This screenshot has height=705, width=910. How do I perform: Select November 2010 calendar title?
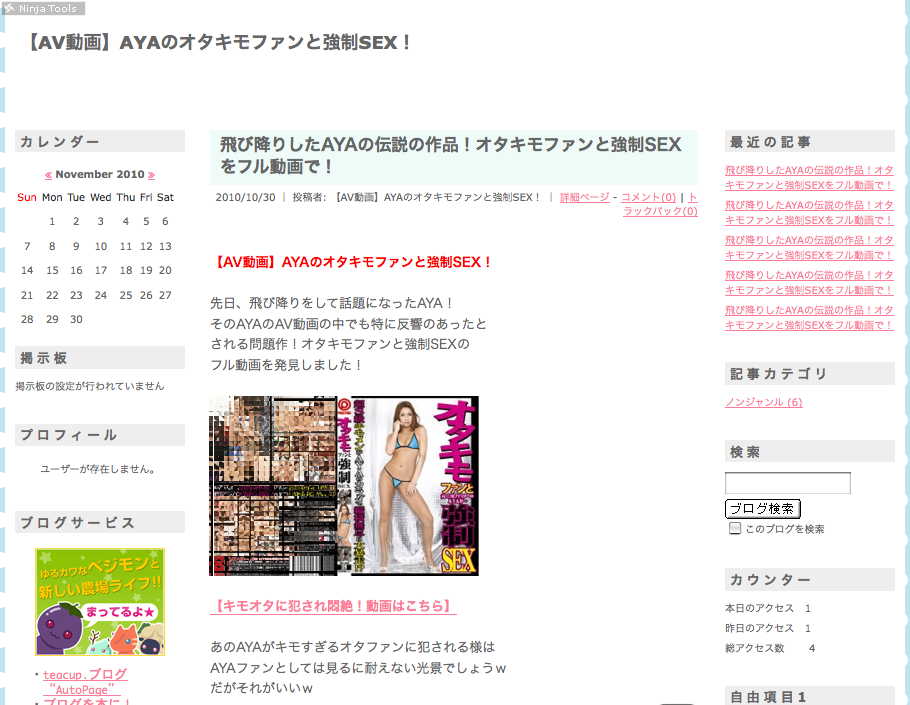pyautogui.click(x=100, y=175)
